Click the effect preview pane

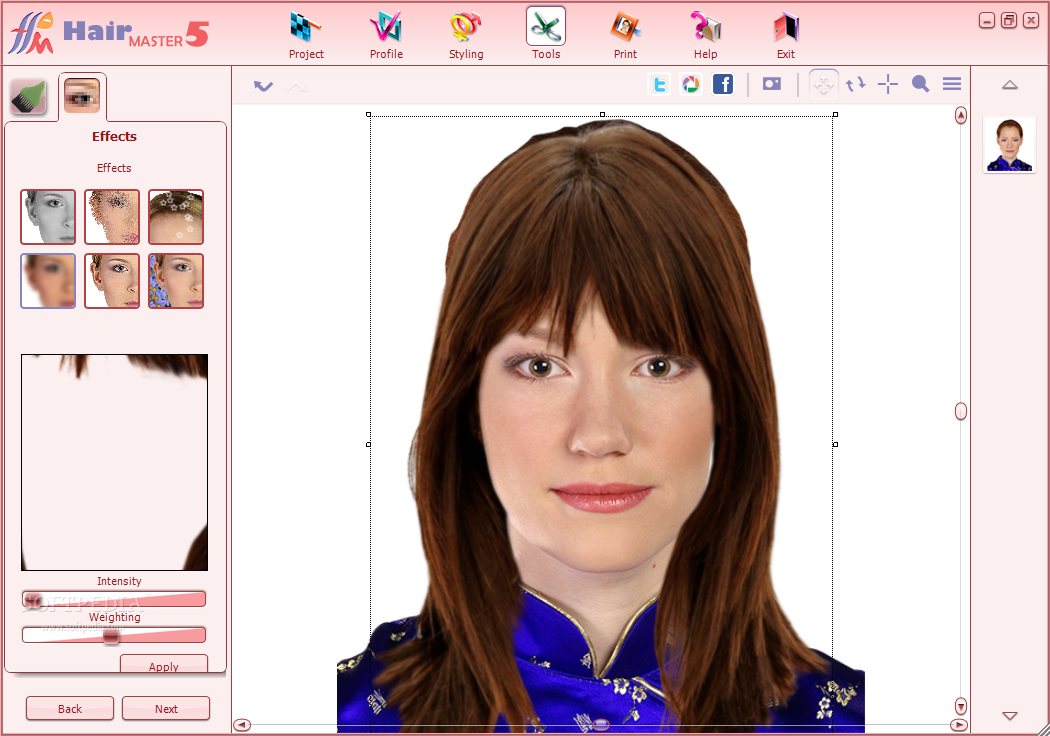(x=115, y=462)
